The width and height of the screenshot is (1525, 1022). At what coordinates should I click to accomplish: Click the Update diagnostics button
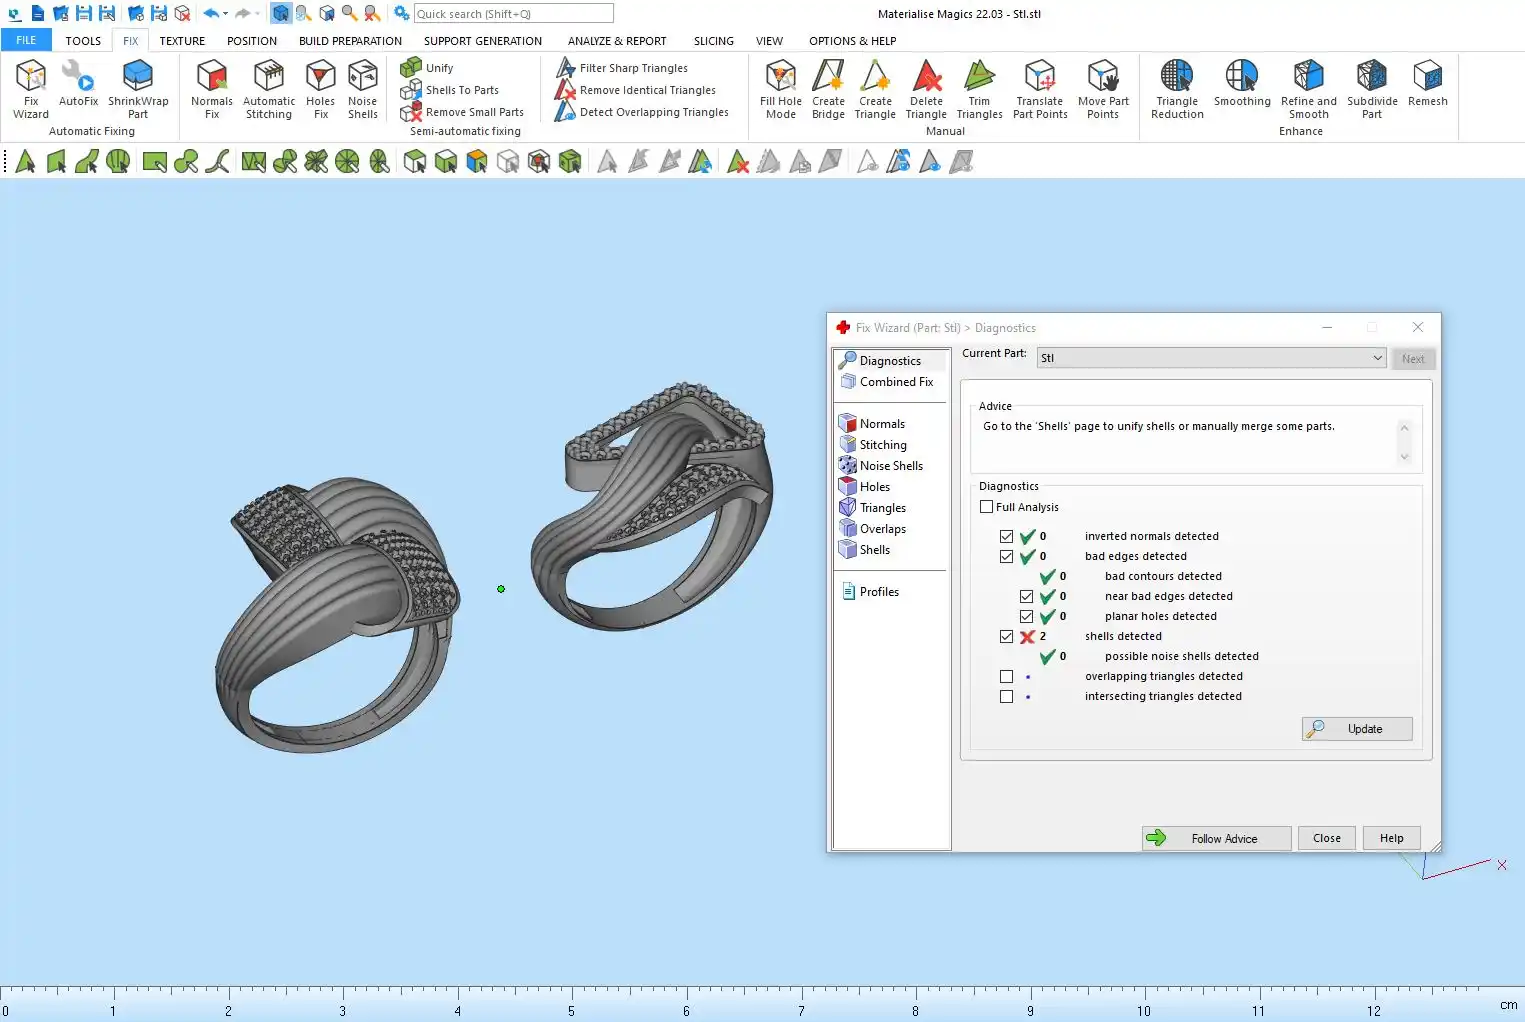[1357, 729]
